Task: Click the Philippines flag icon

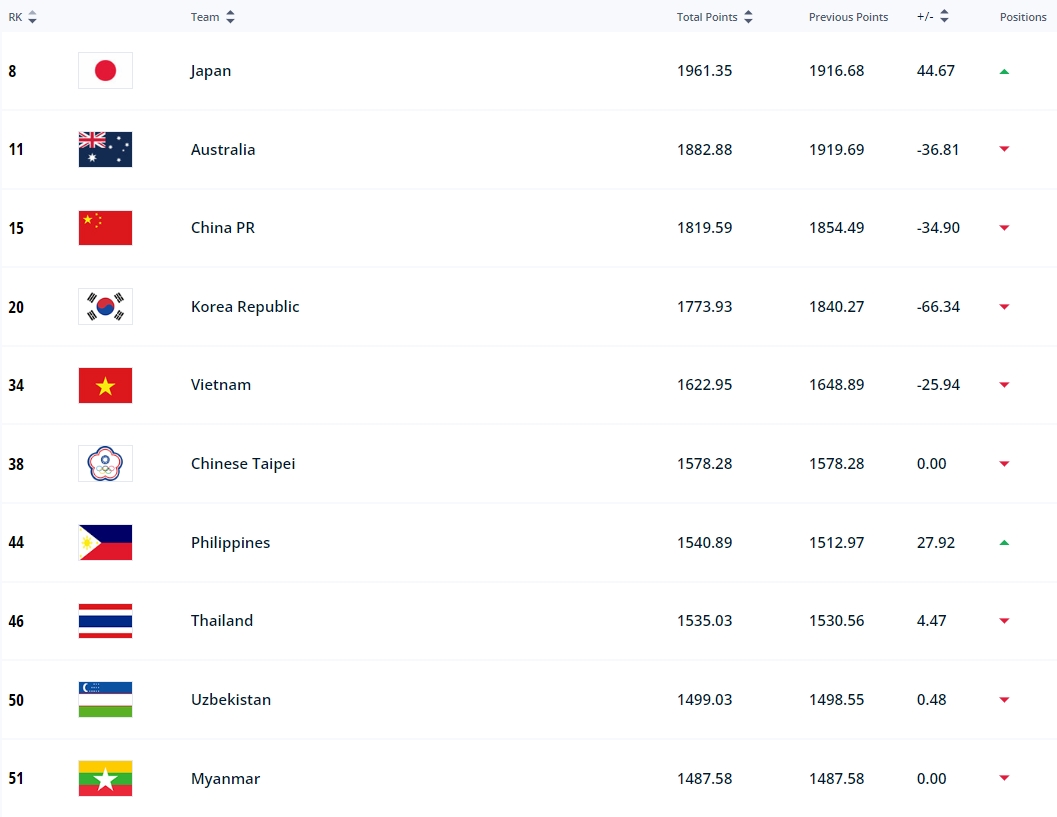Action: [105, 543]
